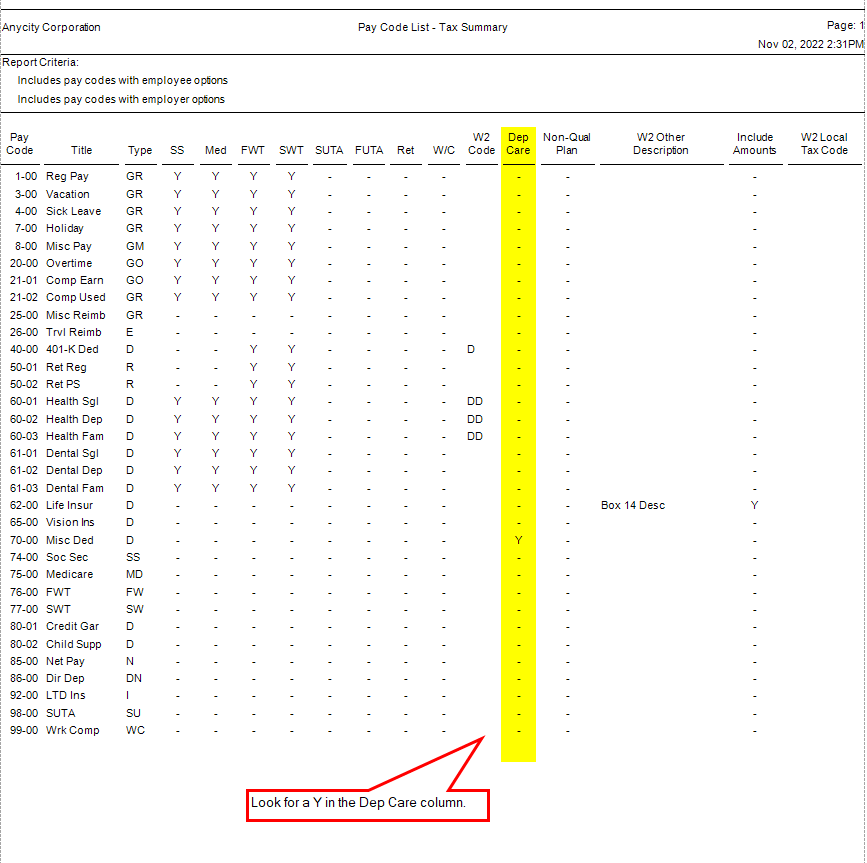
Task: Click type 'SU' for pay code 98-00
Action: pyautogui.click(x=133, y=713)
